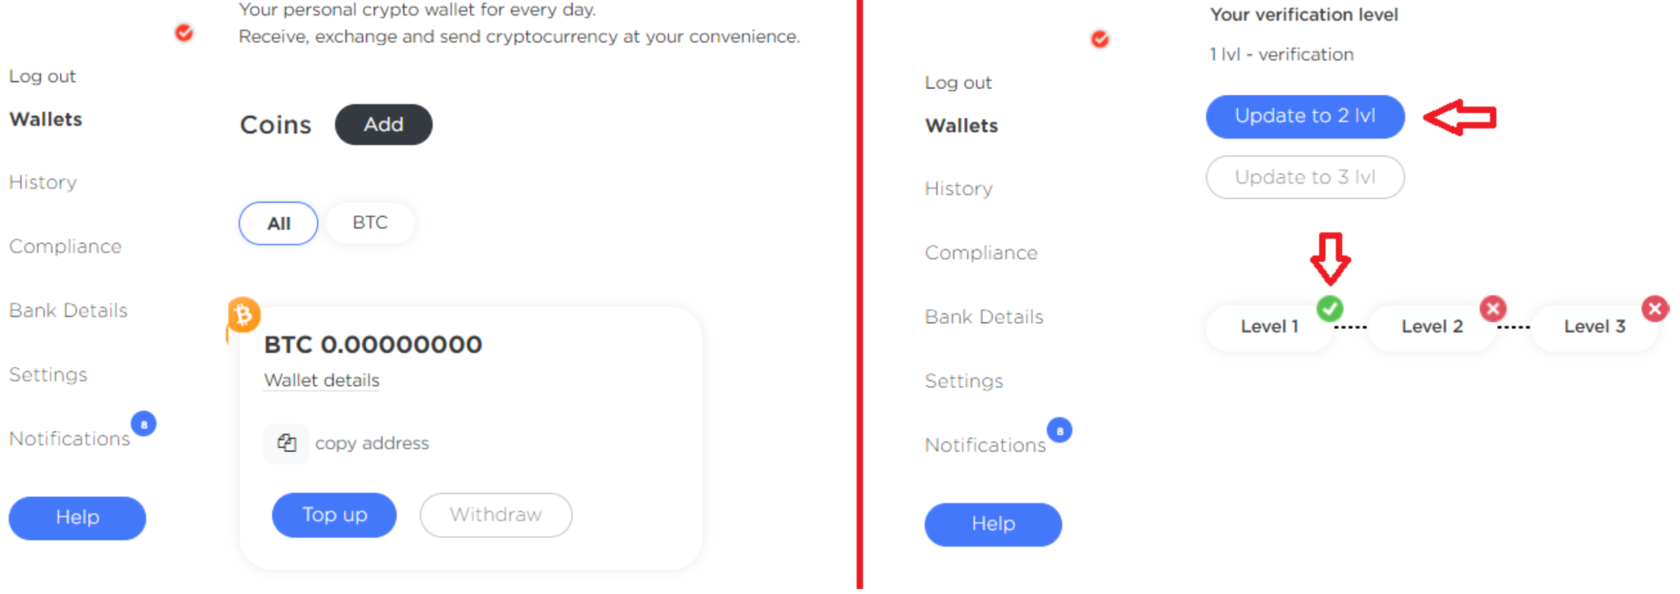The image size is (1680, 594).
Task: Top up the BTC wallet
Action: coord(334,515)
